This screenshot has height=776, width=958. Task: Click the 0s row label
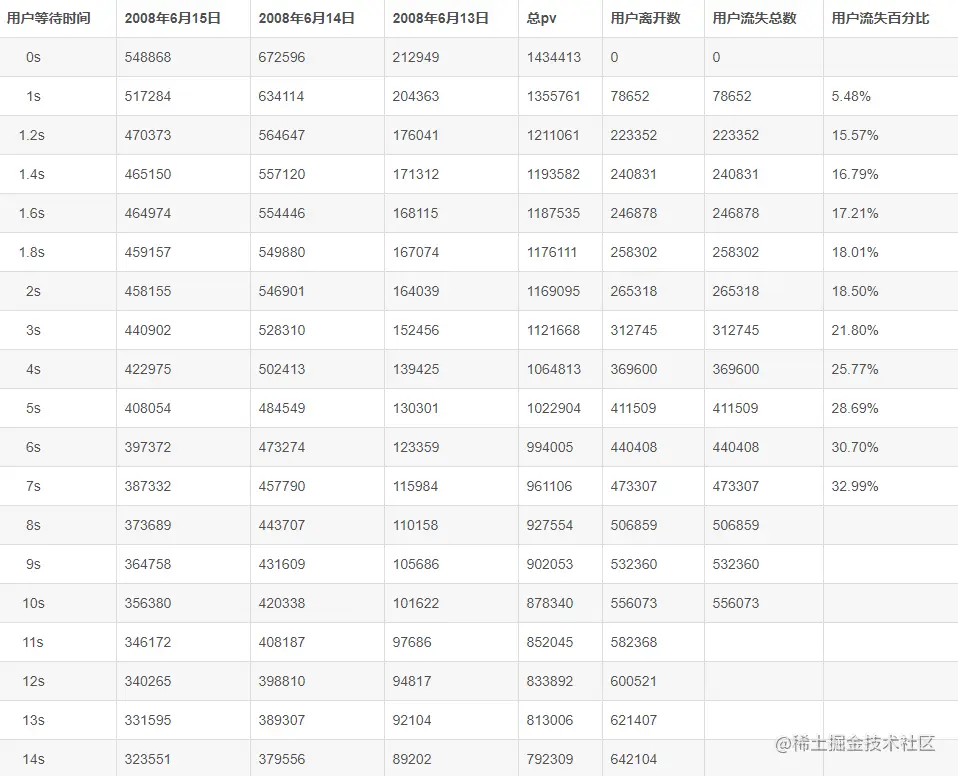34,58
